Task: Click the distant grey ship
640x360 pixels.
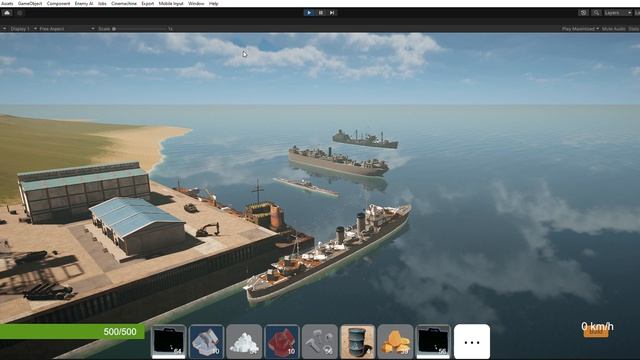Action: click(x=365, y=139)
